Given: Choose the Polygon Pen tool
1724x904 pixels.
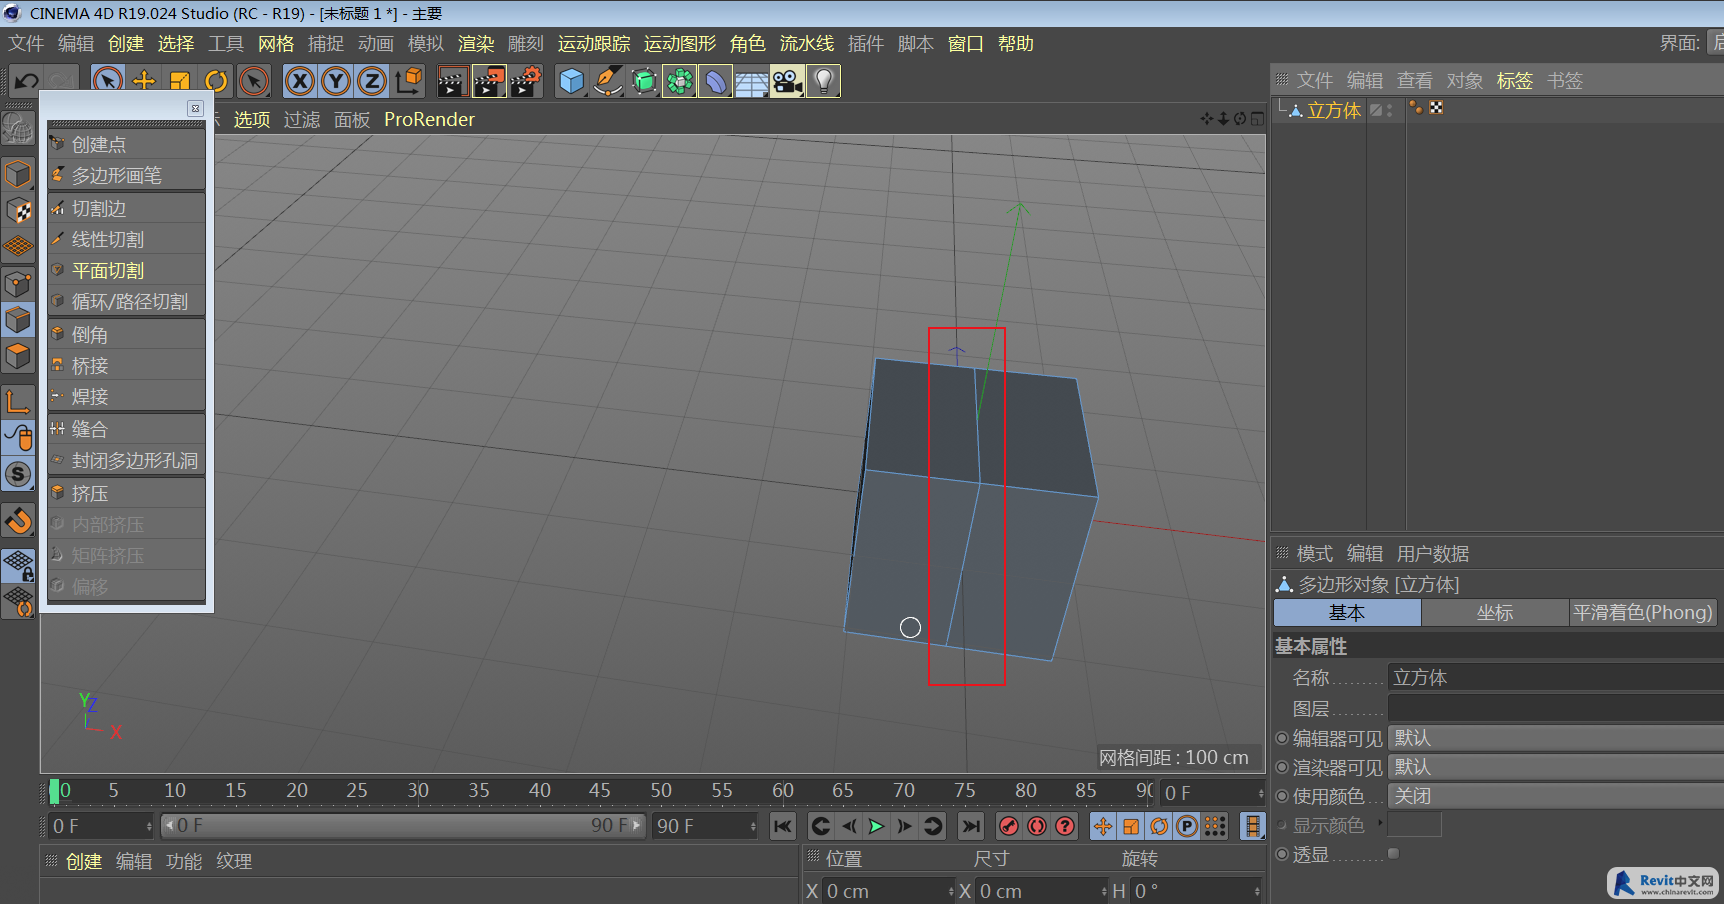Looking at the screenshot, I should click(x=126, y=175).
